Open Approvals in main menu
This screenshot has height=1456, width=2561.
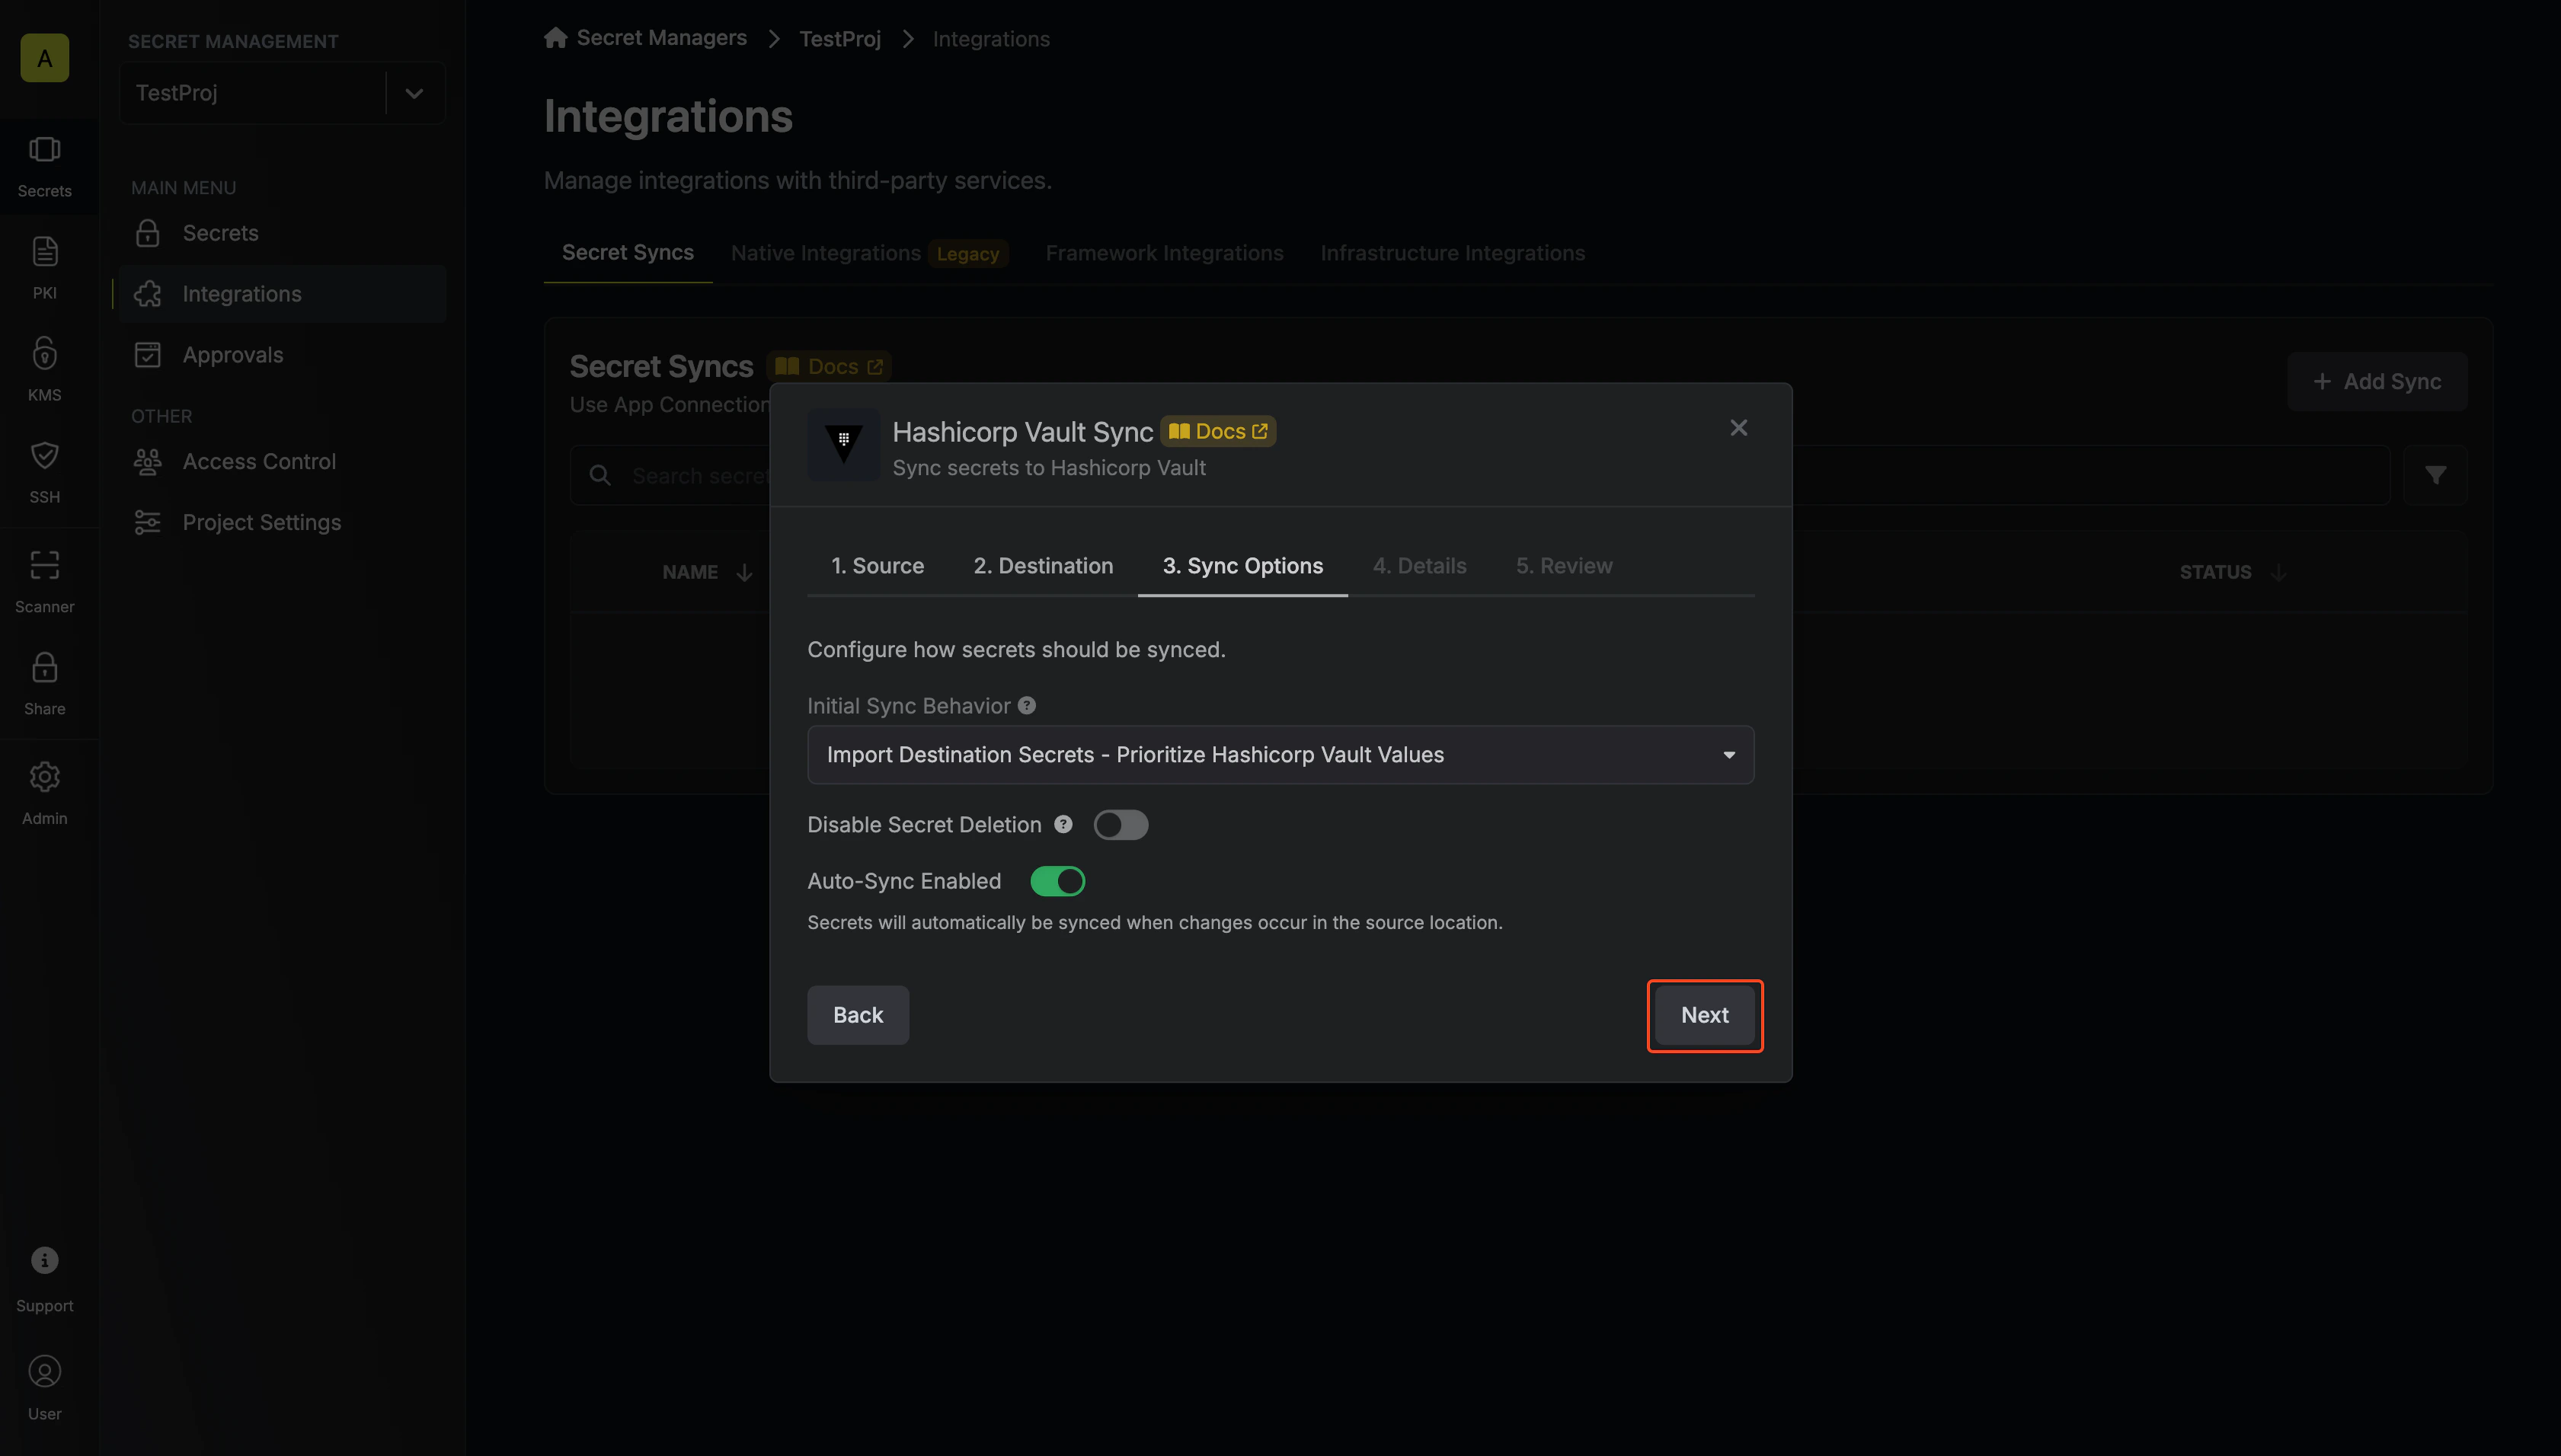pyautogui.click(x=282, y=355)
